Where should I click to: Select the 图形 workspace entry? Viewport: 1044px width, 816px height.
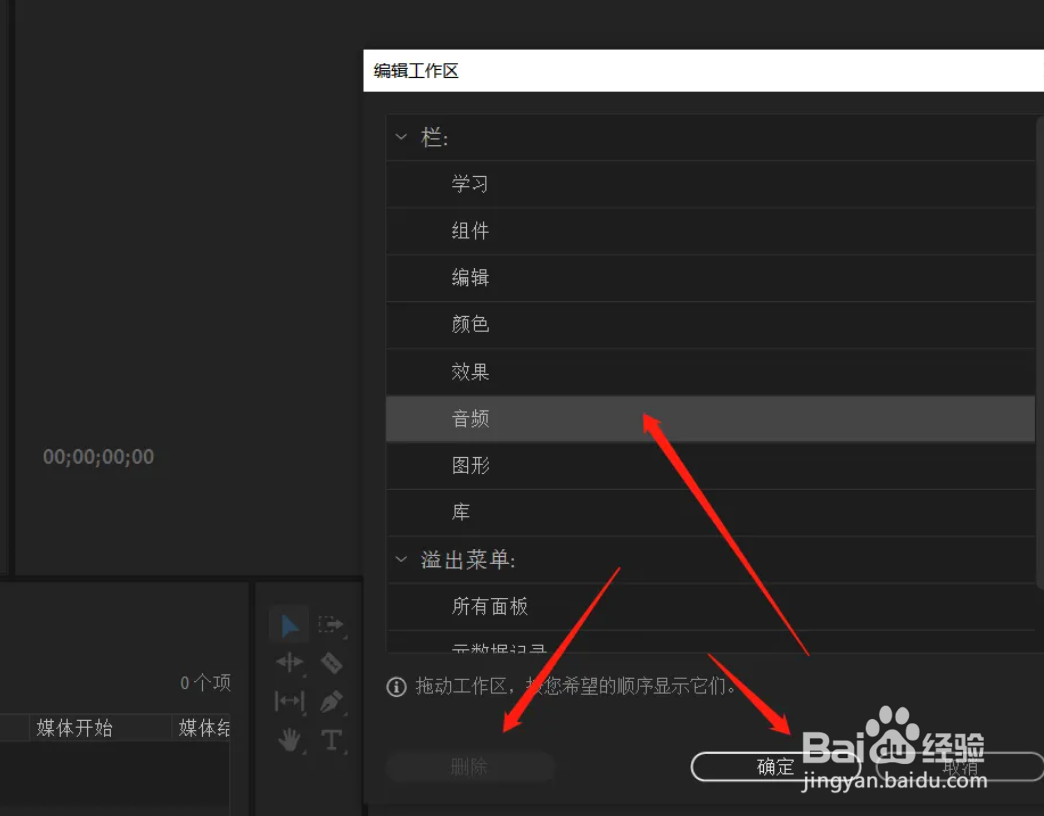[470, 465]
